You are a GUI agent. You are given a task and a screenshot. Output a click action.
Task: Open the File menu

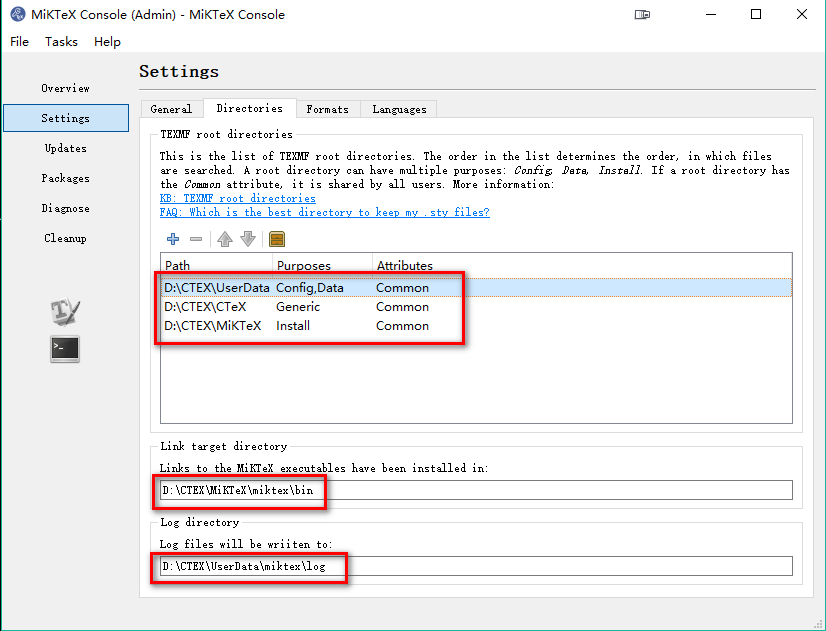(19, 42)
